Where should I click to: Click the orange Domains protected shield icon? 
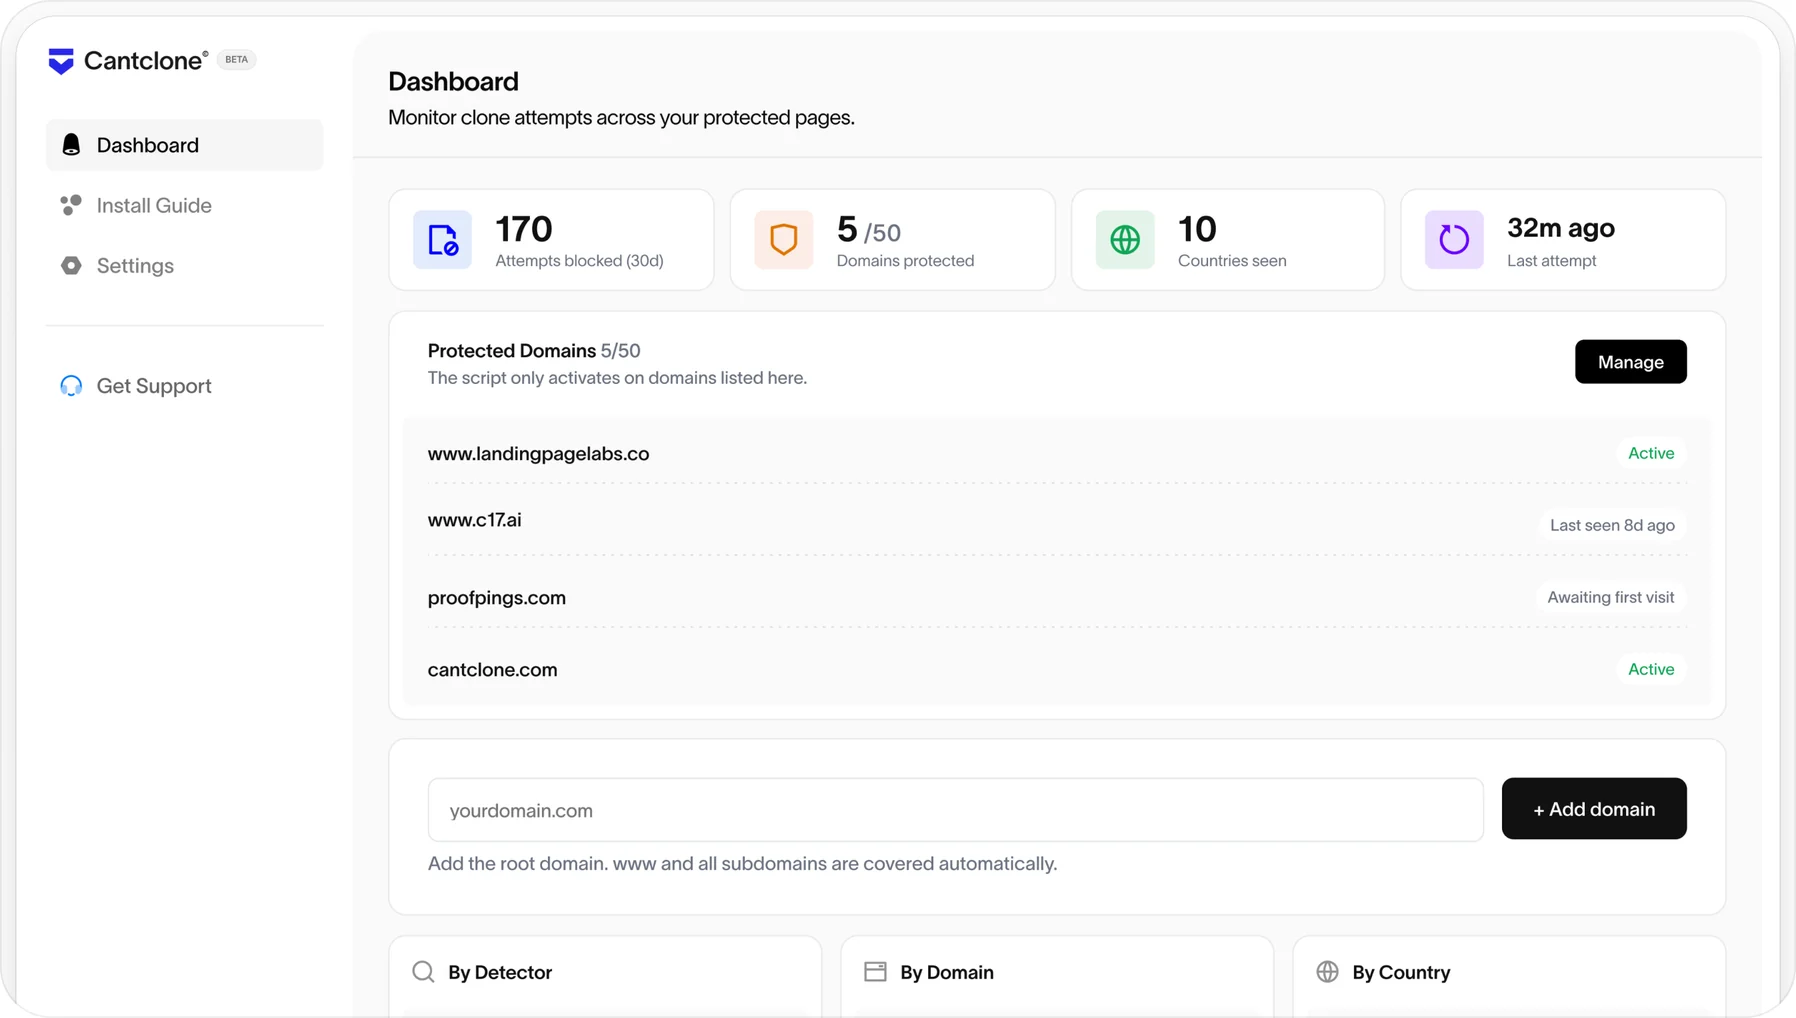(x=784, y=240)
